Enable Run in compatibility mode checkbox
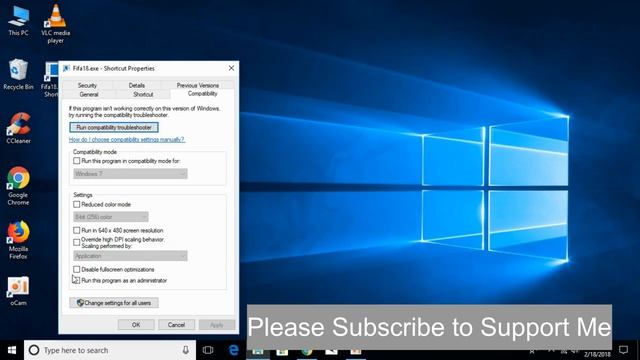The width and height of the screenshot is (640, 360). (76, 161)
